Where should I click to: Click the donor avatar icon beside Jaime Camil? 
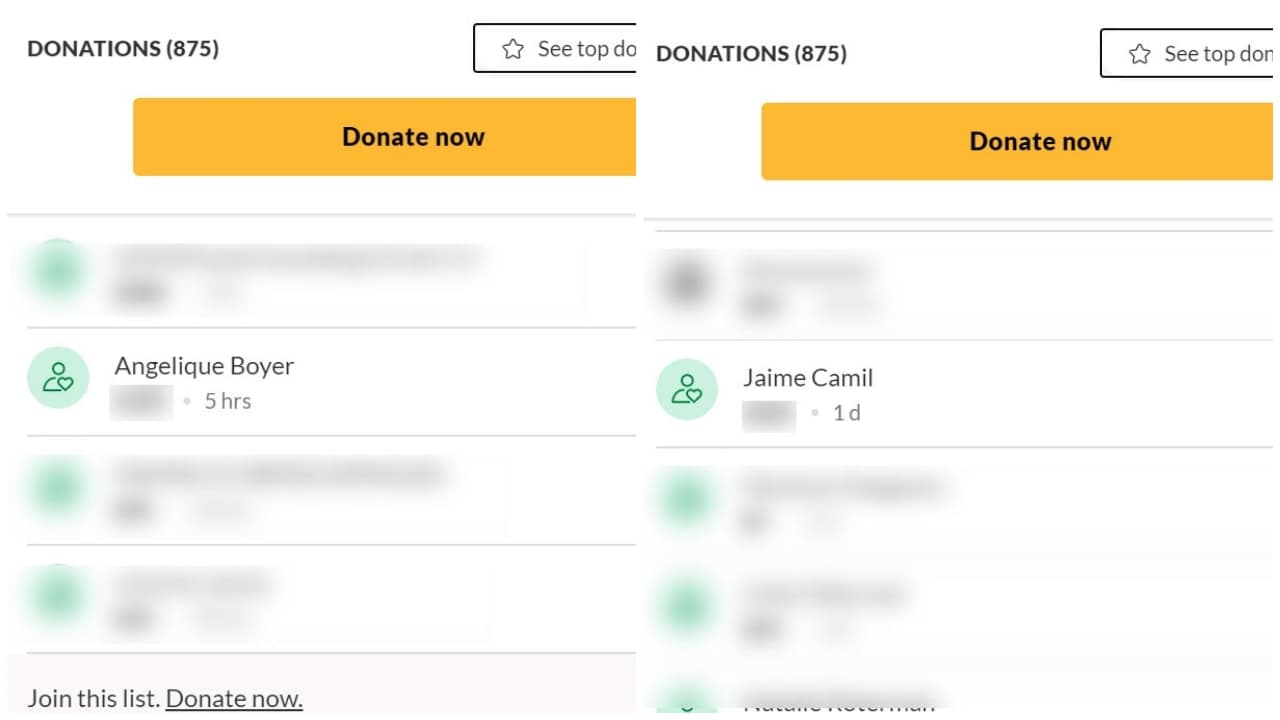click(x=686, y=390)
